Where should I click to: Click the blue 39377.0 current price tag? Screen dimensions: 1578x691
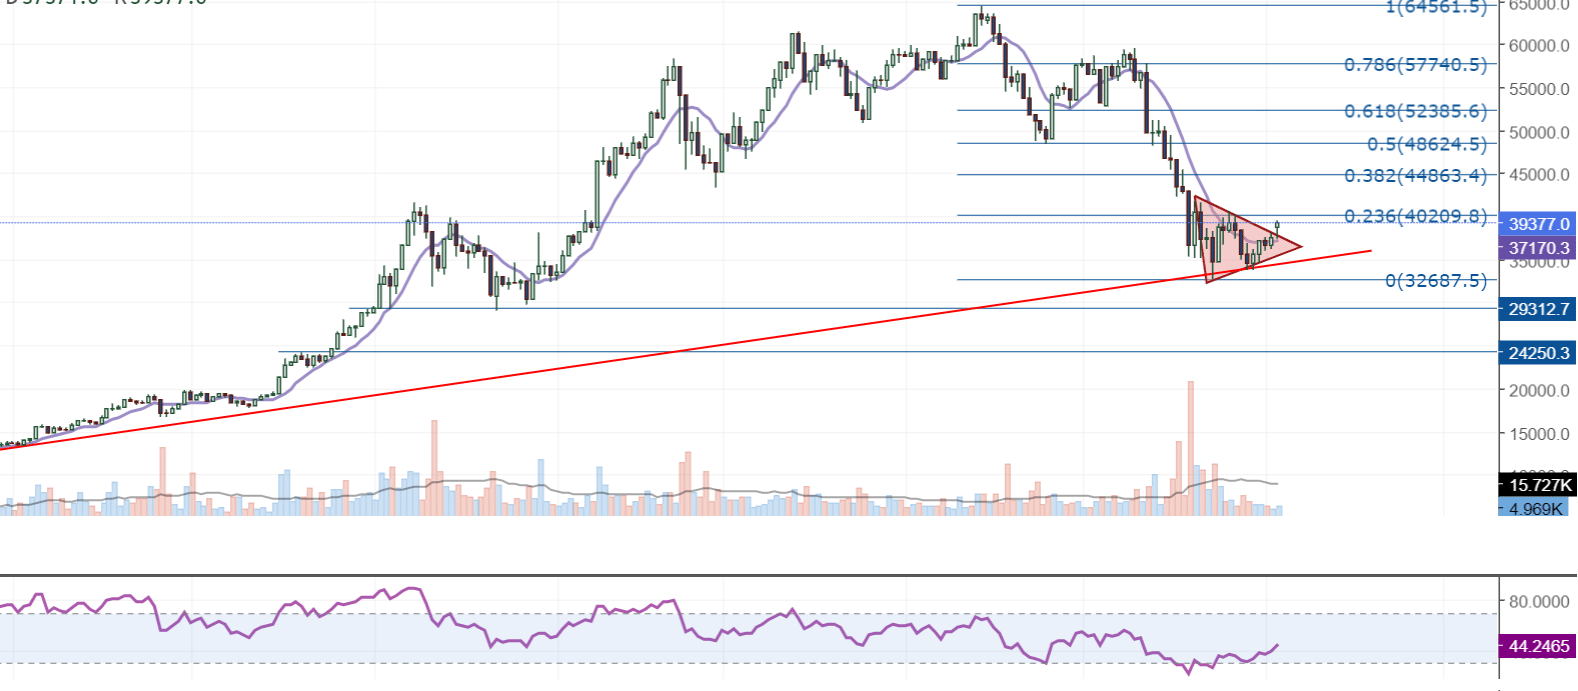[x=1538, y=224]
